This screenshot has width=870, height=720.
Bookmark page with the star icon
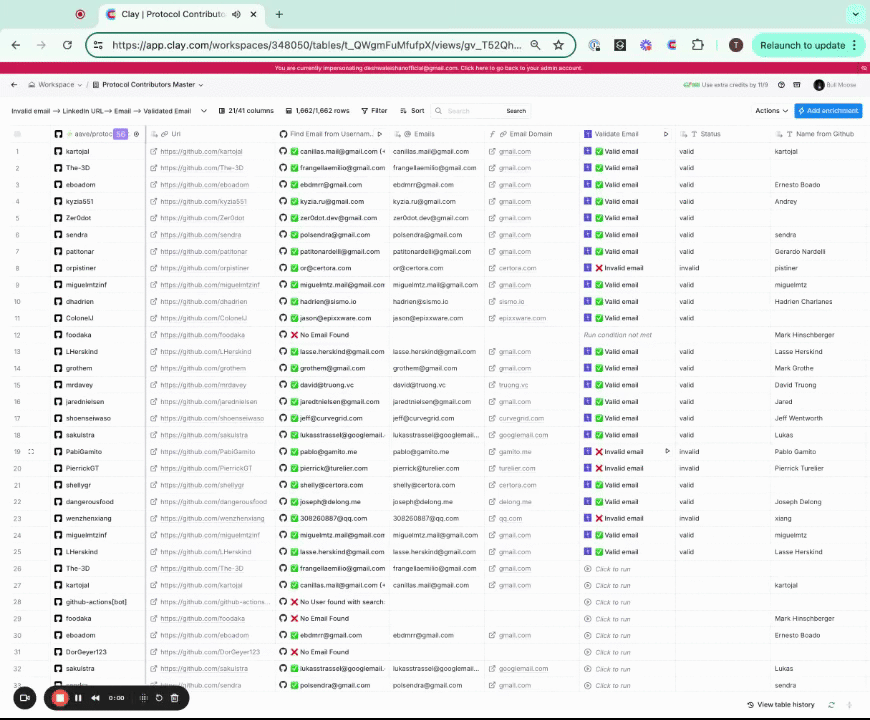coord(558,45)
